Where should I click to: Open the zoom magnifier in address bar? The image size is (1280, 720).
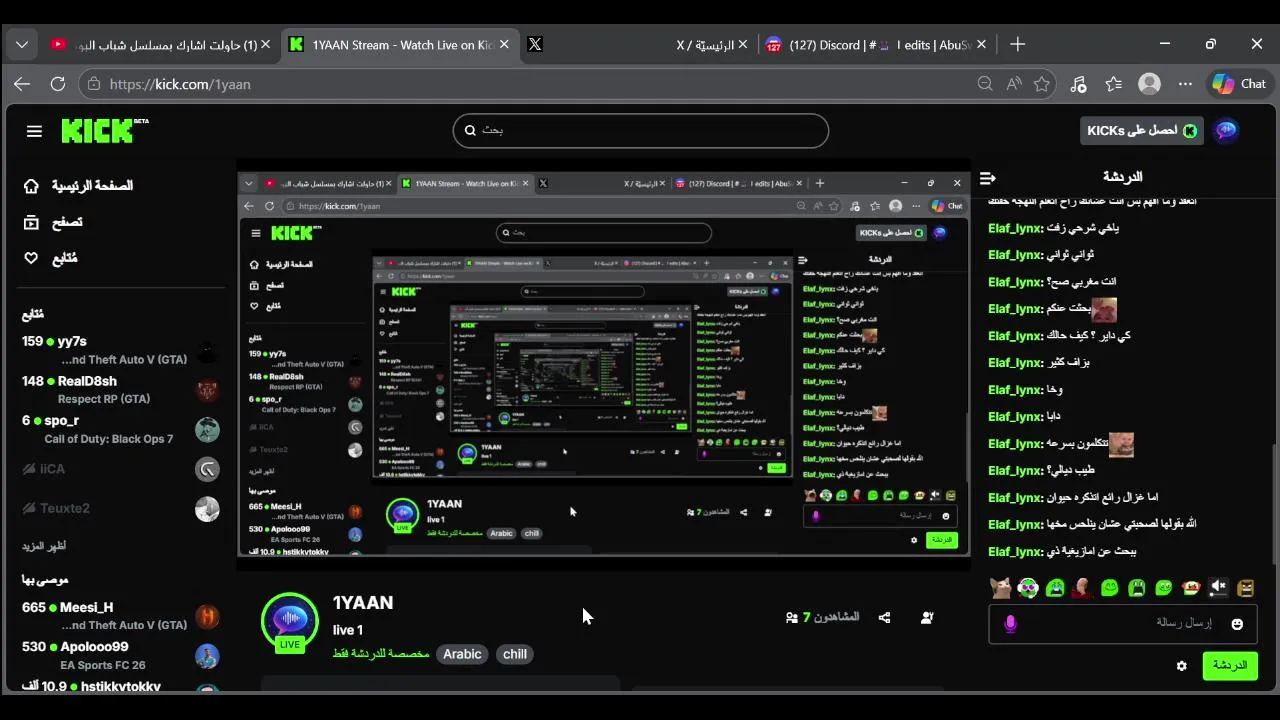click(x=985, y=84)
